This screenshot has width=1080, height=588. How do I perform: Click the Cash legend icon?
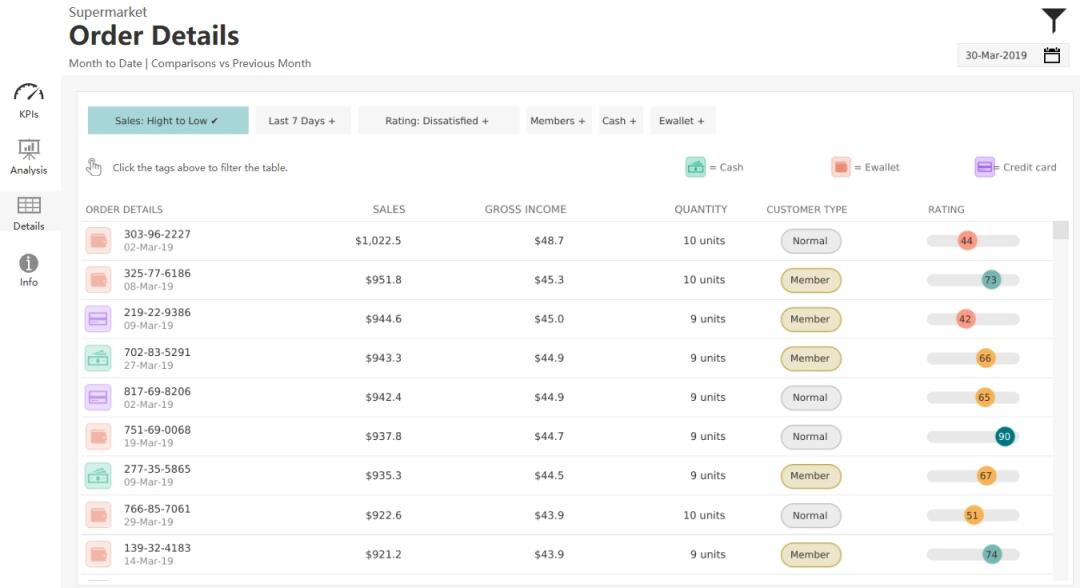click(696, 167)
